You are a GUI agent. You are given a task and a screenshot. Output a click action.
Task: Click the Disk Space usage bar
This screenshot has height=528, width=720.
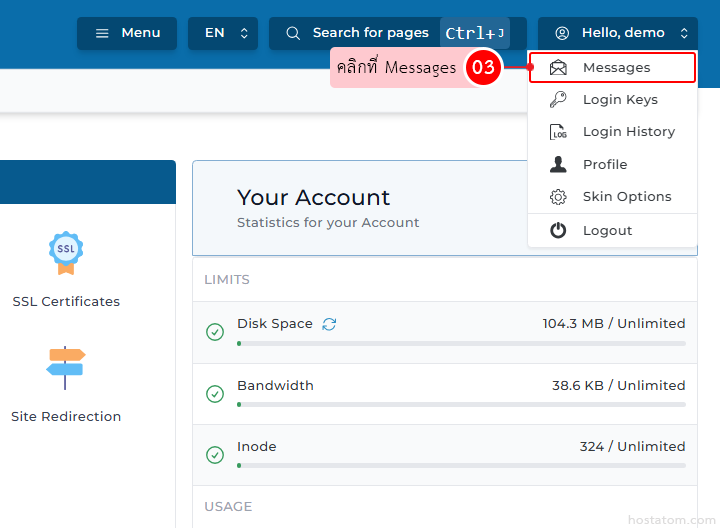(x=461, y=343)
